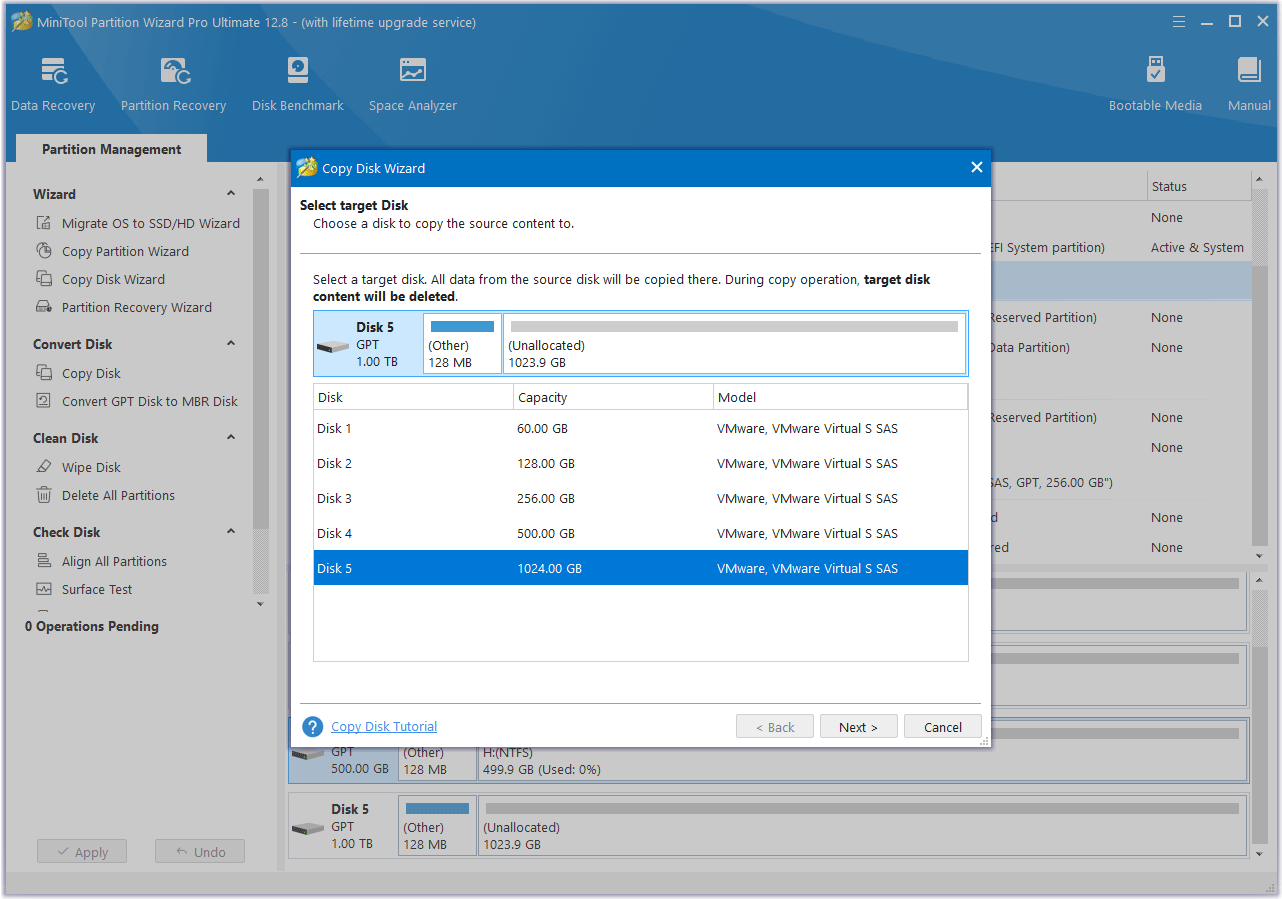Close the Copy Disk Wizard dialog
1282x899 pixels.
[x=977, y=168]
